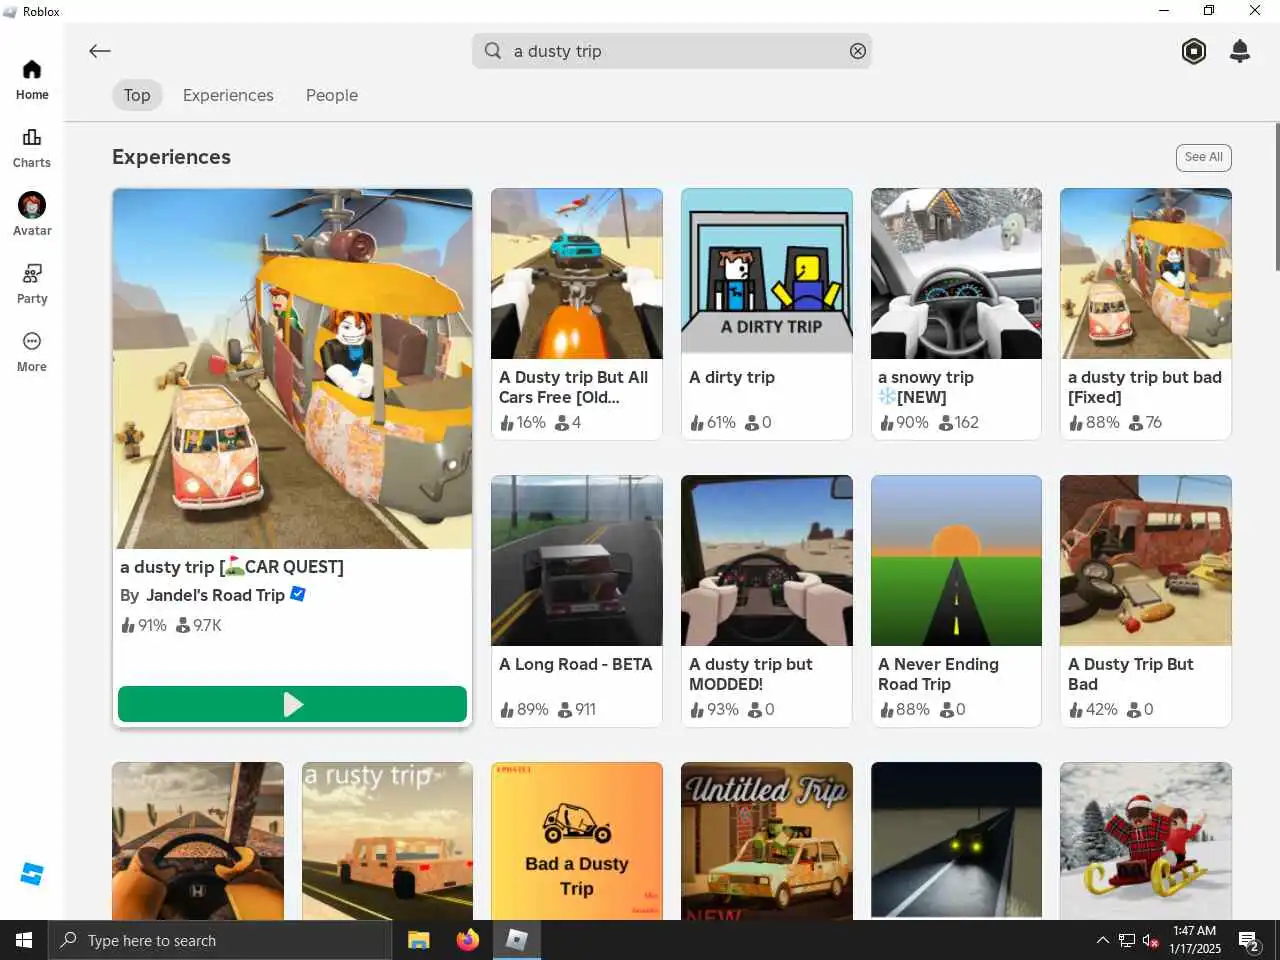Open the Robux balance icon

click(1194, 51)
